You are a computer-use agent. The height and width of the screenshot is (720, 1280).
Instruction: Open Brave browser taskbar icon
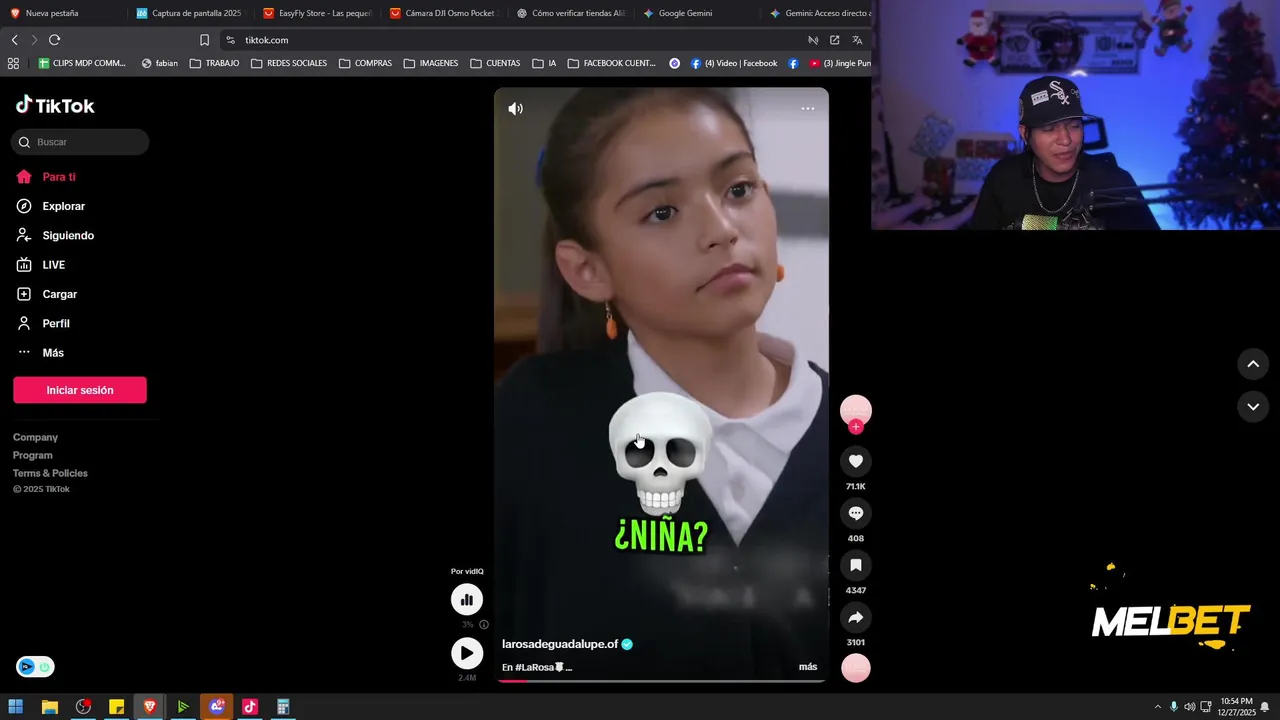pyautogui.click(x=150, y=707)
